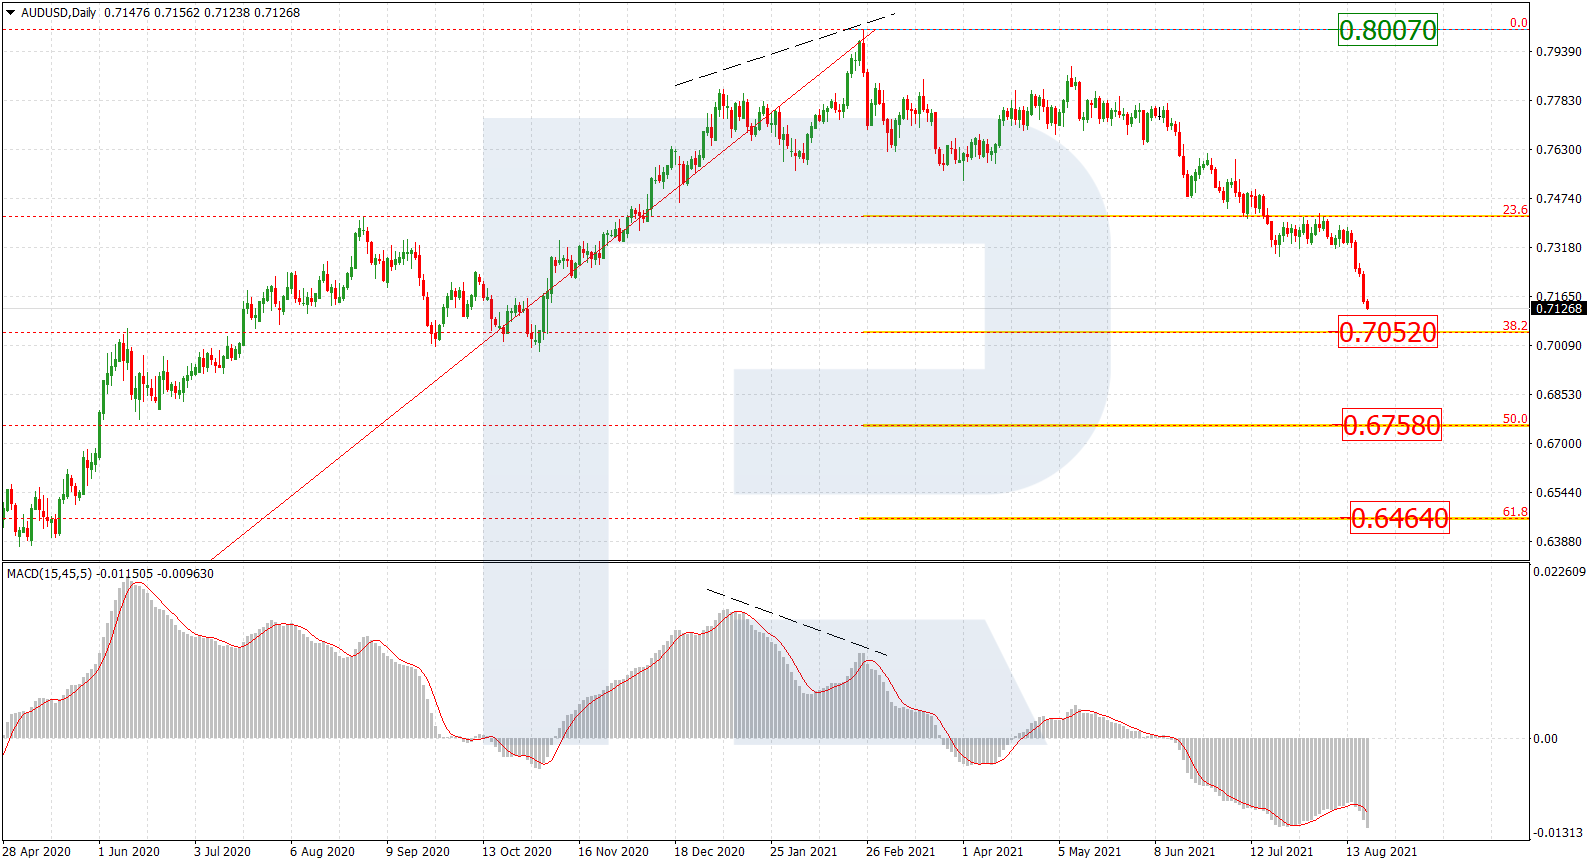The image size is (1593, 864).
Task: Click the yellow 23.6 Fibonacci retracement line
Action: 1195,216
